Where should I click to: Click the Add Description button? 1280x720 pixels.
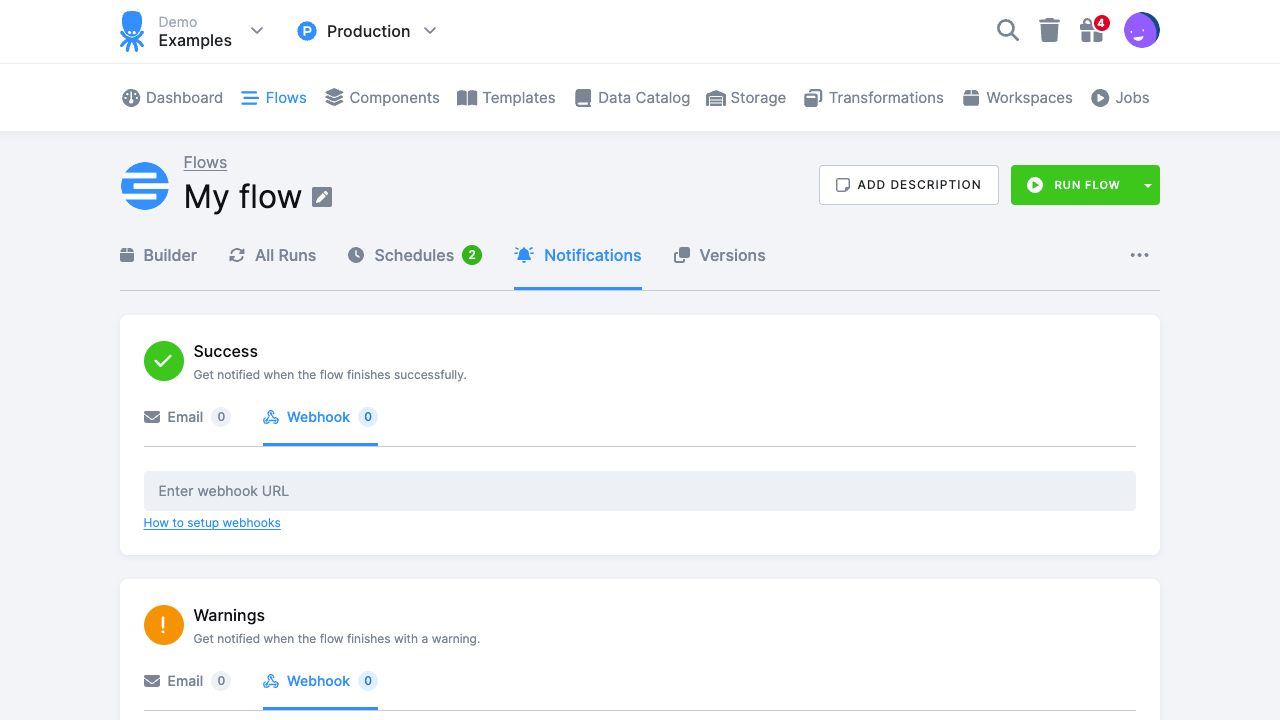(x=908, y=185)
